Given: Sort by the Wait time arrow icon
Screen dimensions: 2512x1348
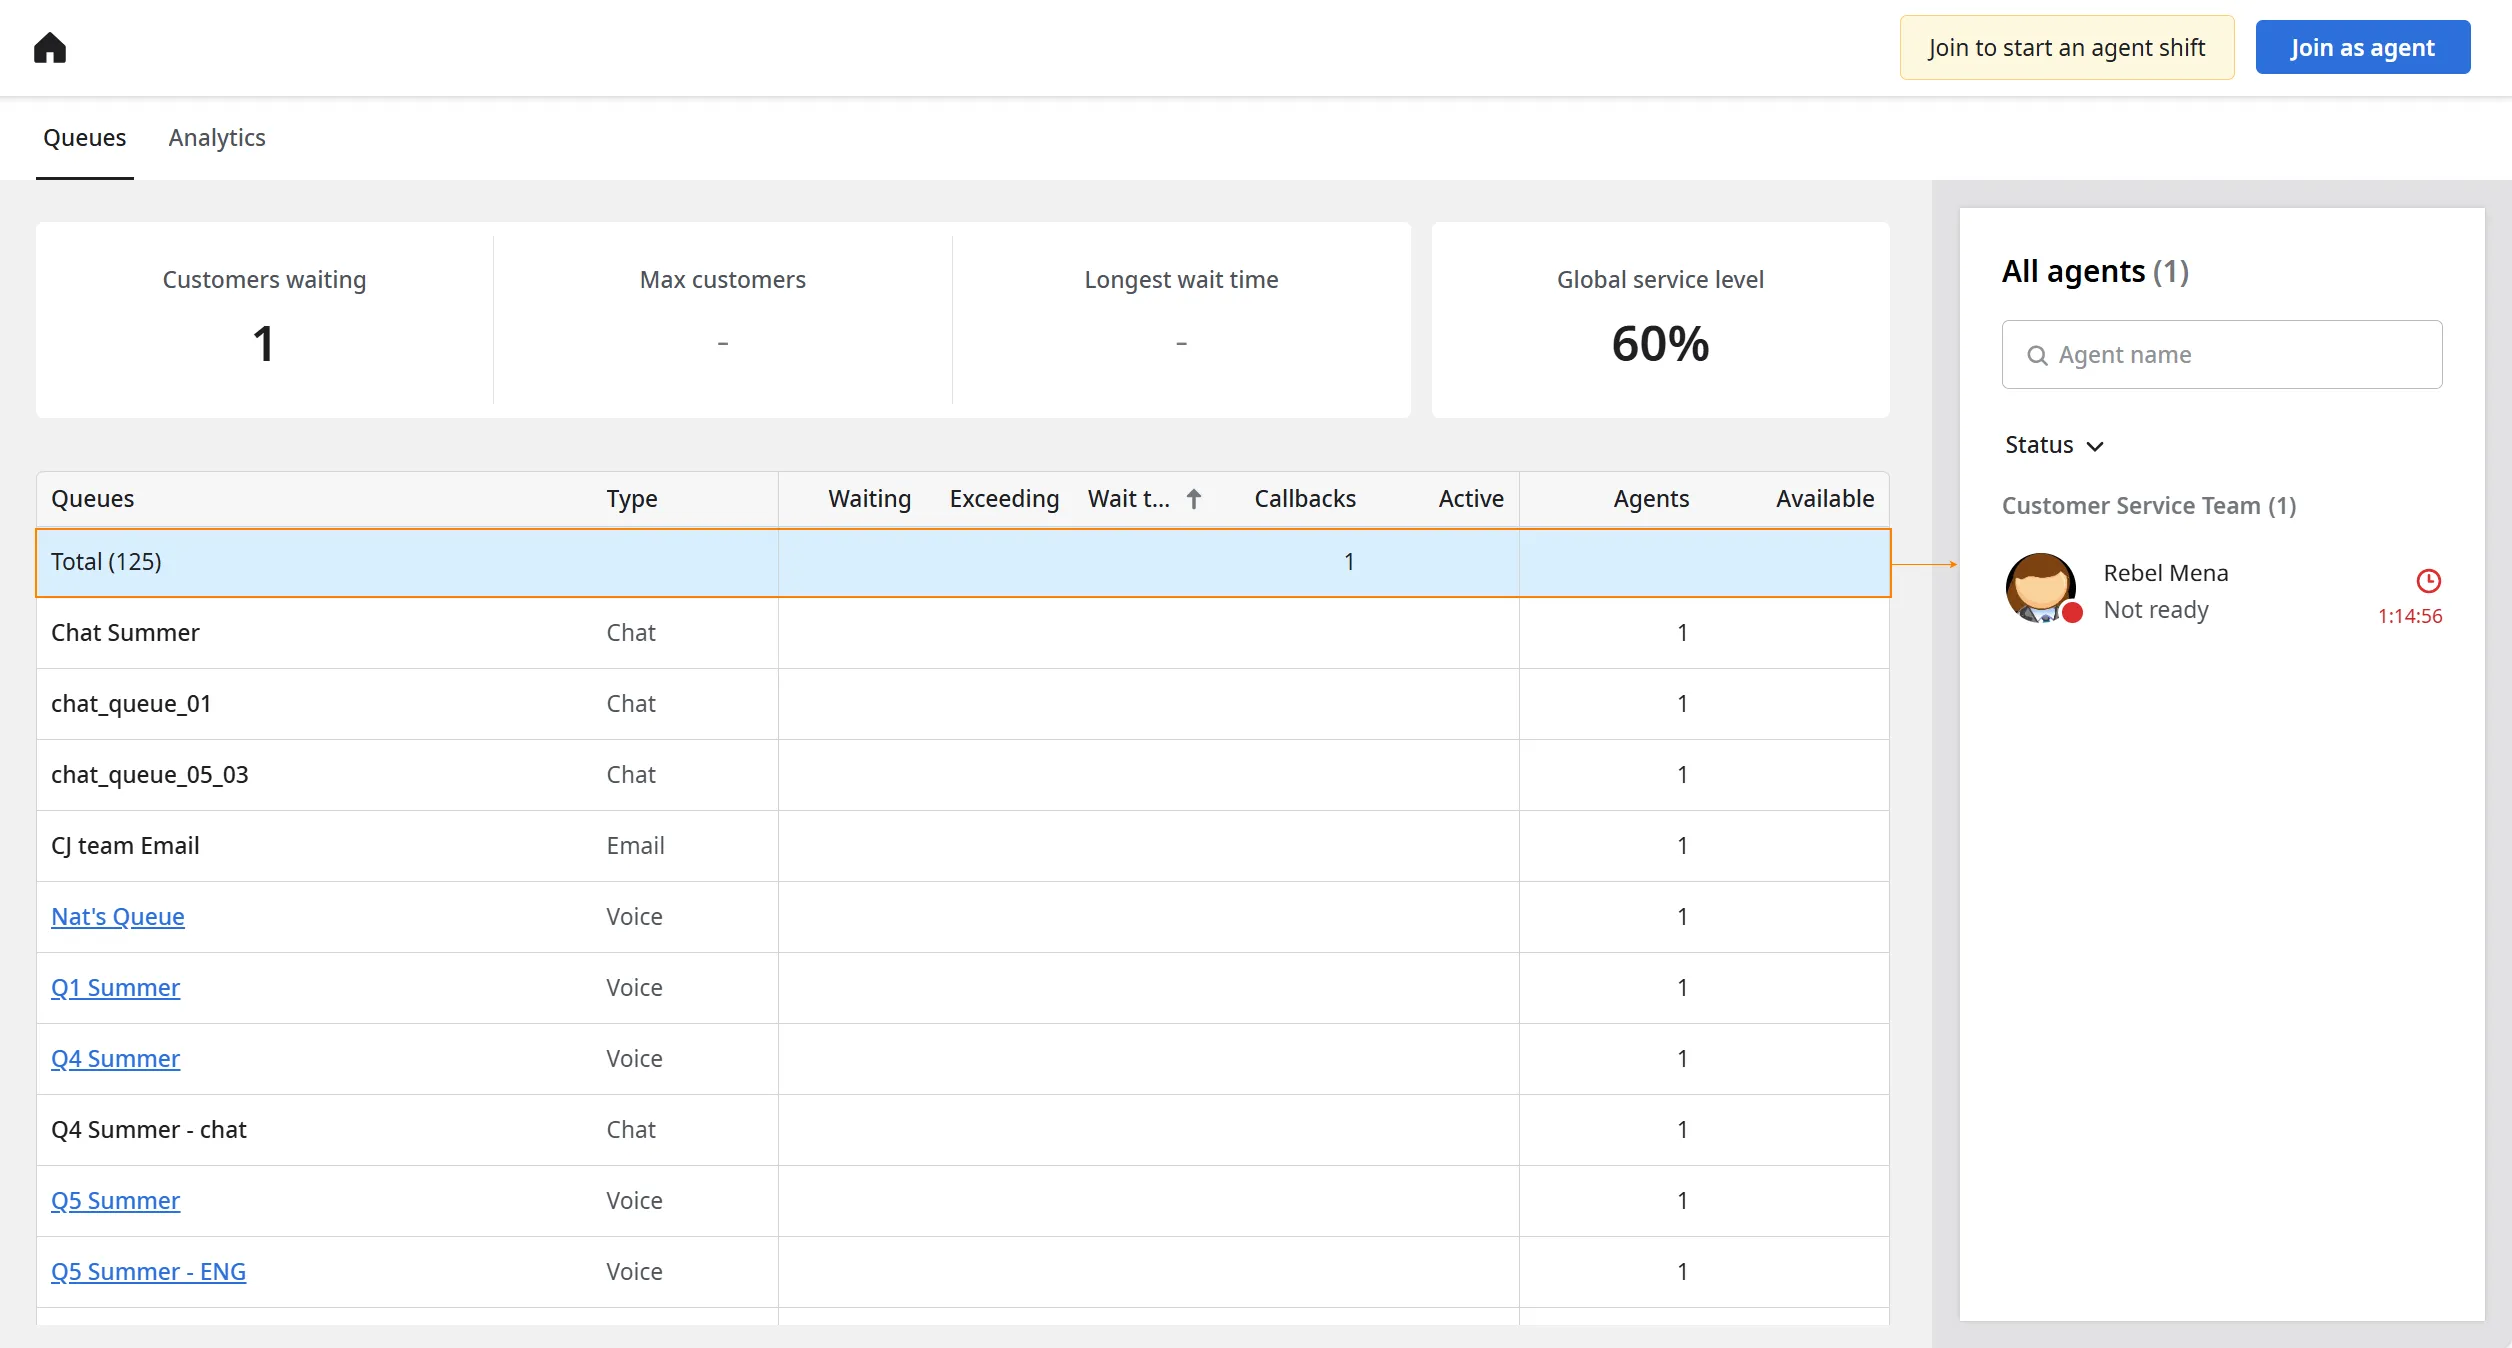Looking at the screenshot, I should [x=1194, y=499].
